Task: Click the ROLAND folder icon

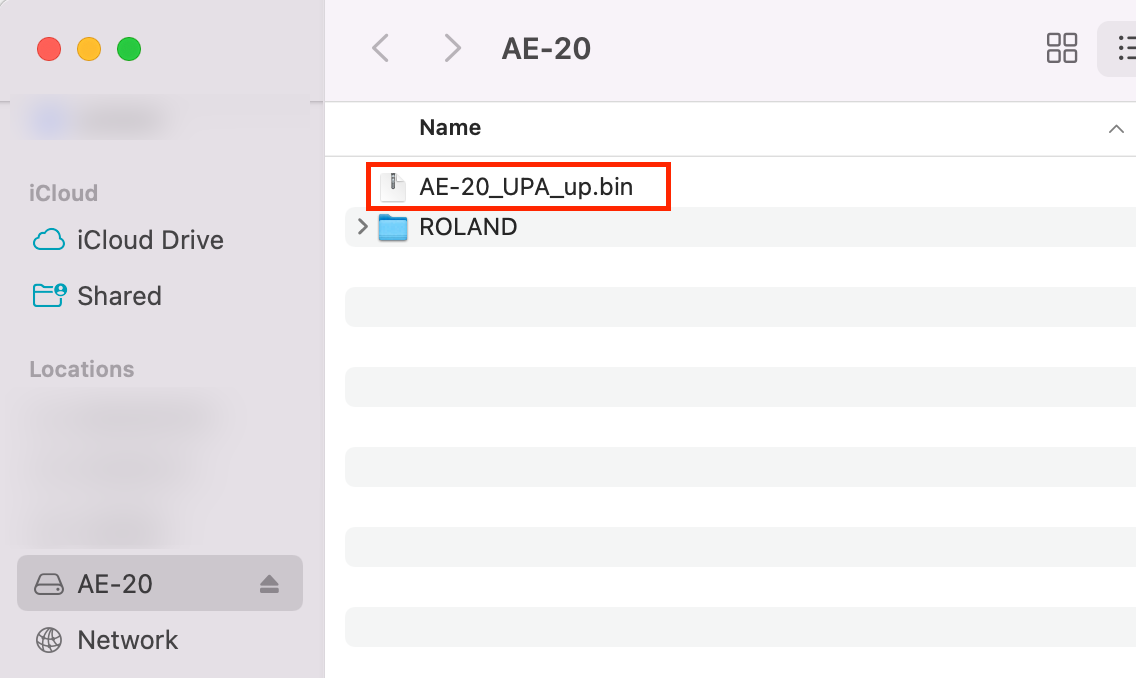Action: (393, 227)
